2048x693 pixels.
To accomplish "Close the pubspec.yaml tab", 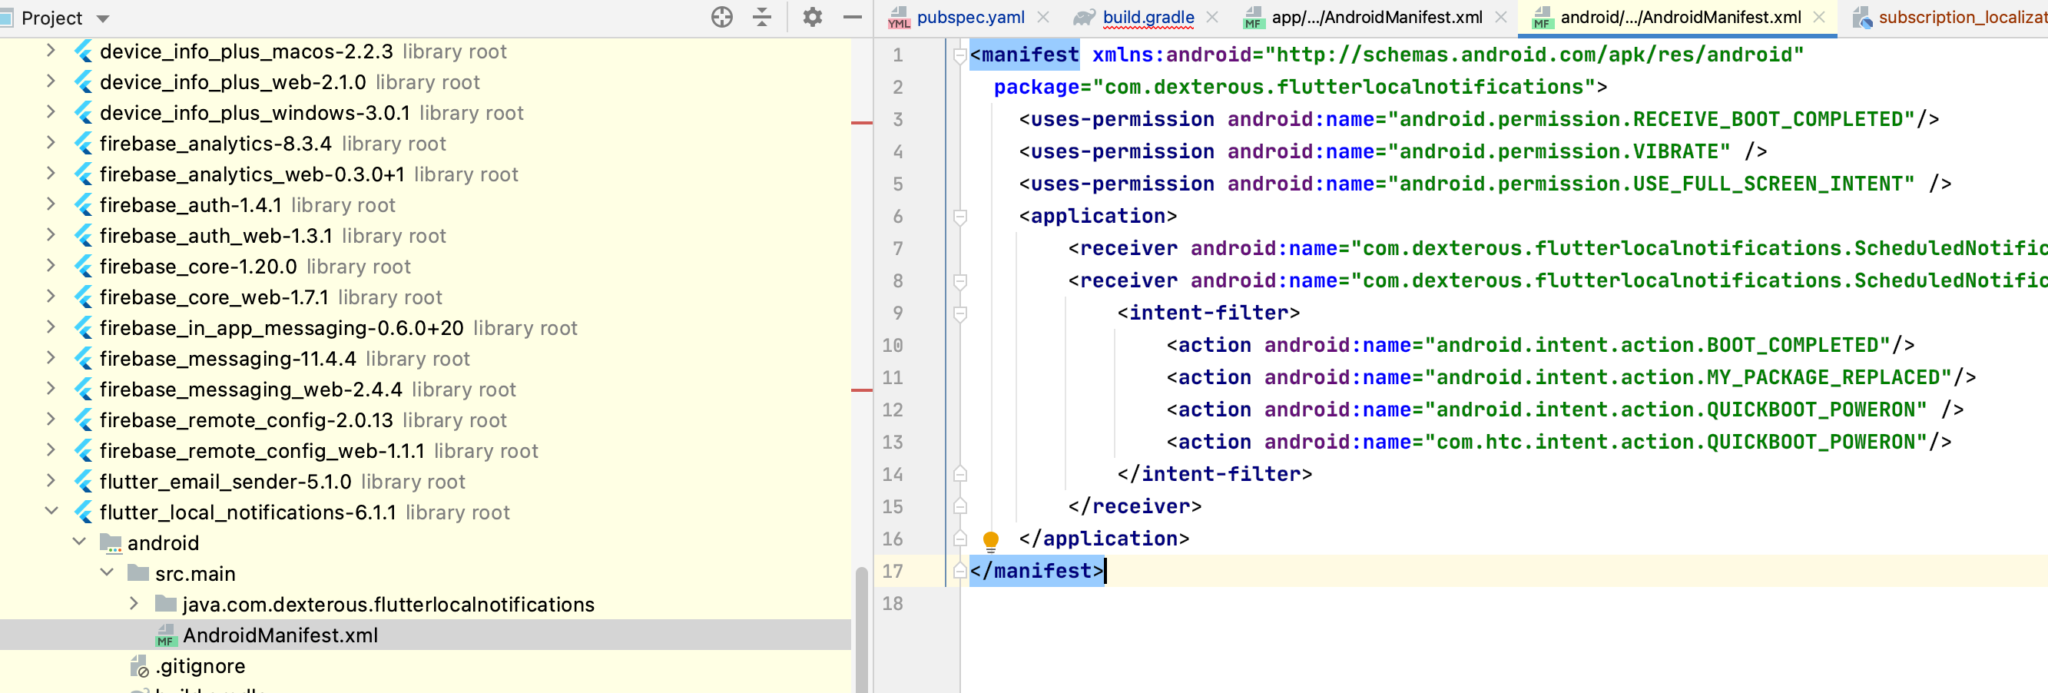I will (x=1043, y=17).
